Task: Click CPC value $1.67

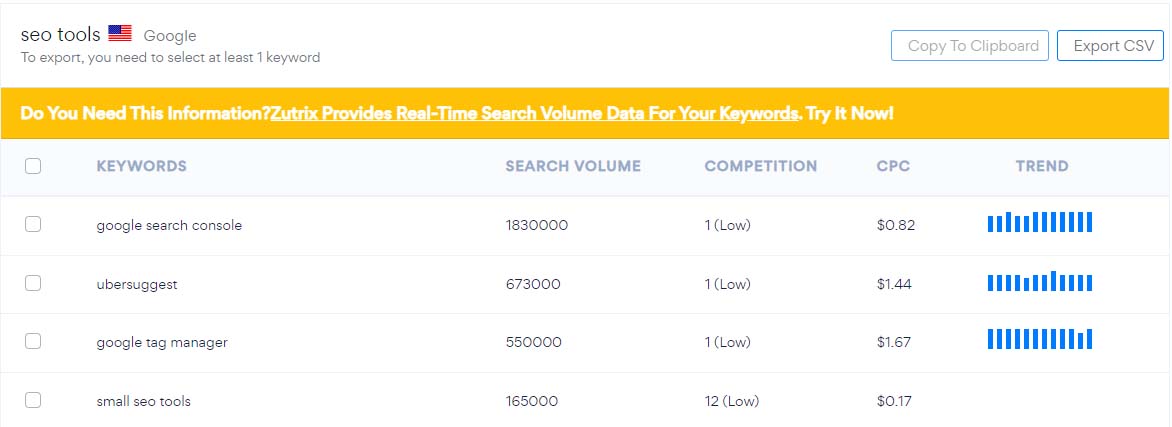Action: pyautogui.click(x=894, y=342)
